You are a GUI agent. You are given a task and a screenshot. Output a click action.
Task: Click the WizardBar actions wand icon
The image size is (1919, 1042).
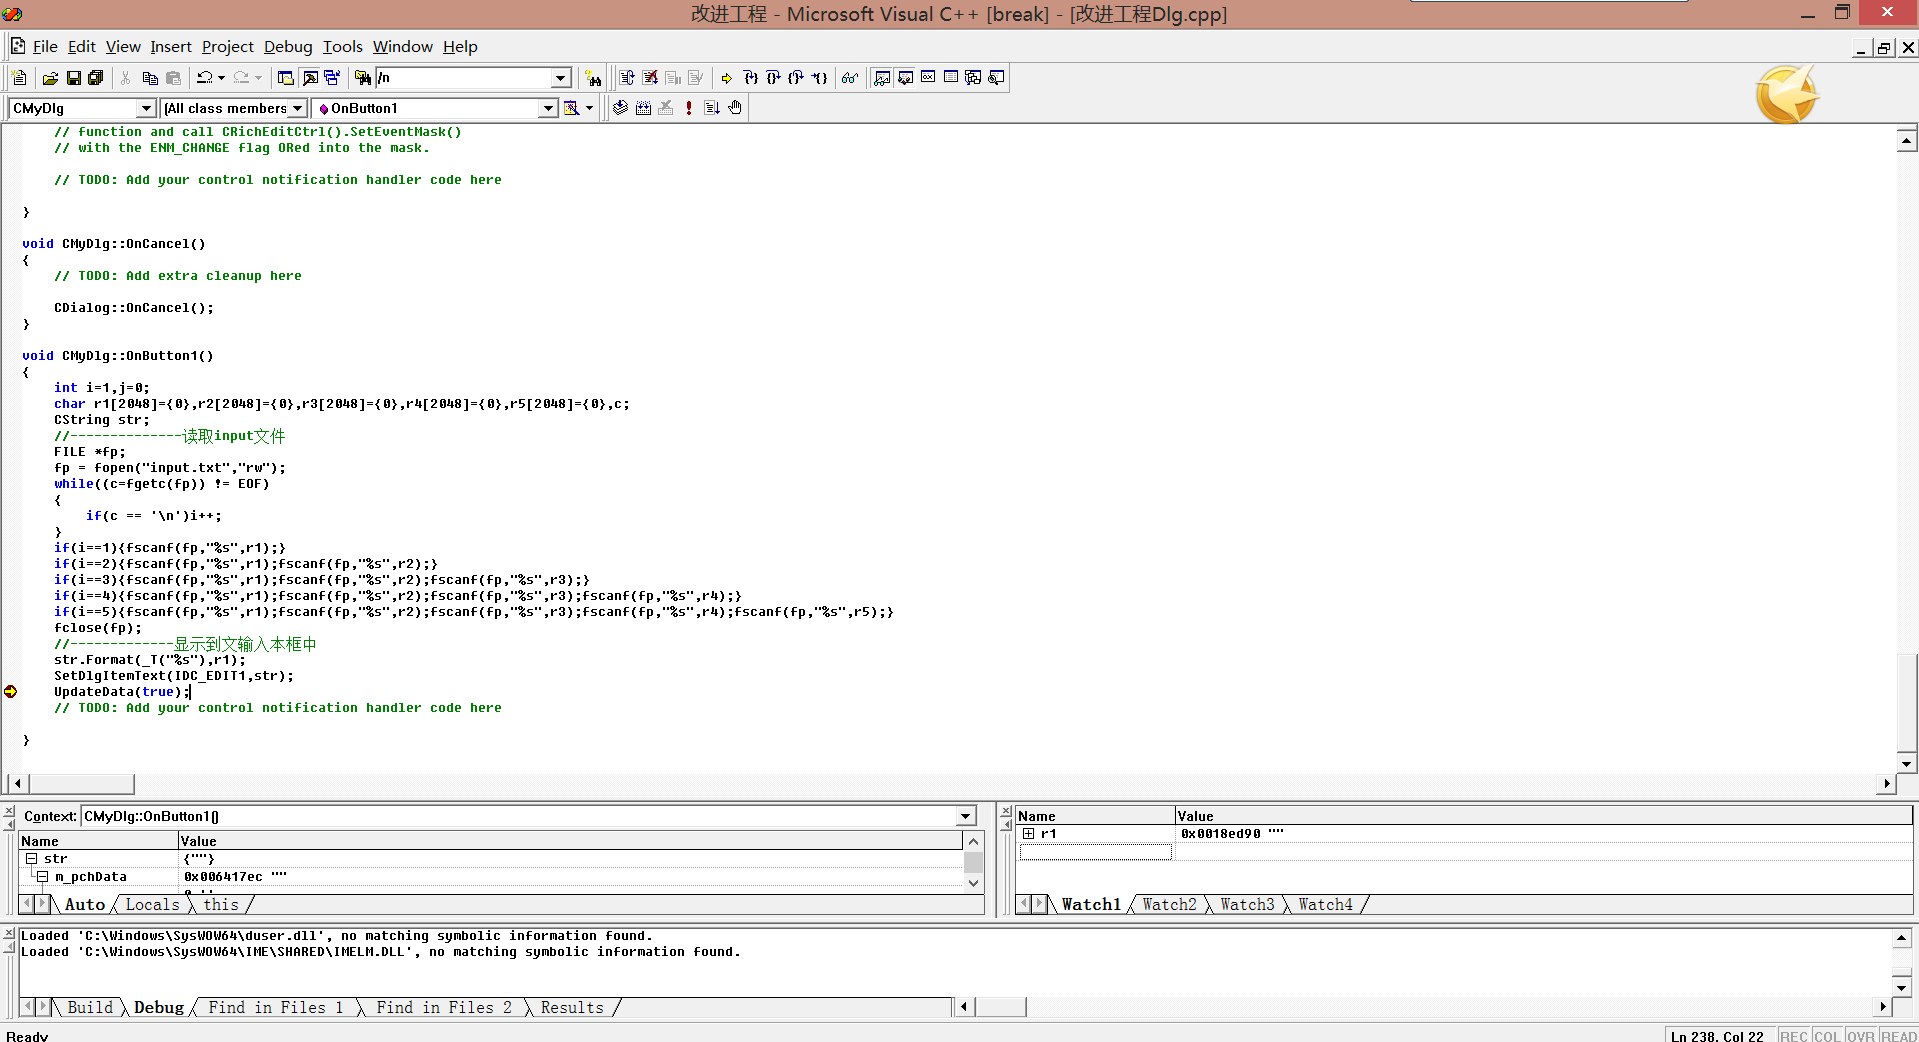(x=572, y=108)
